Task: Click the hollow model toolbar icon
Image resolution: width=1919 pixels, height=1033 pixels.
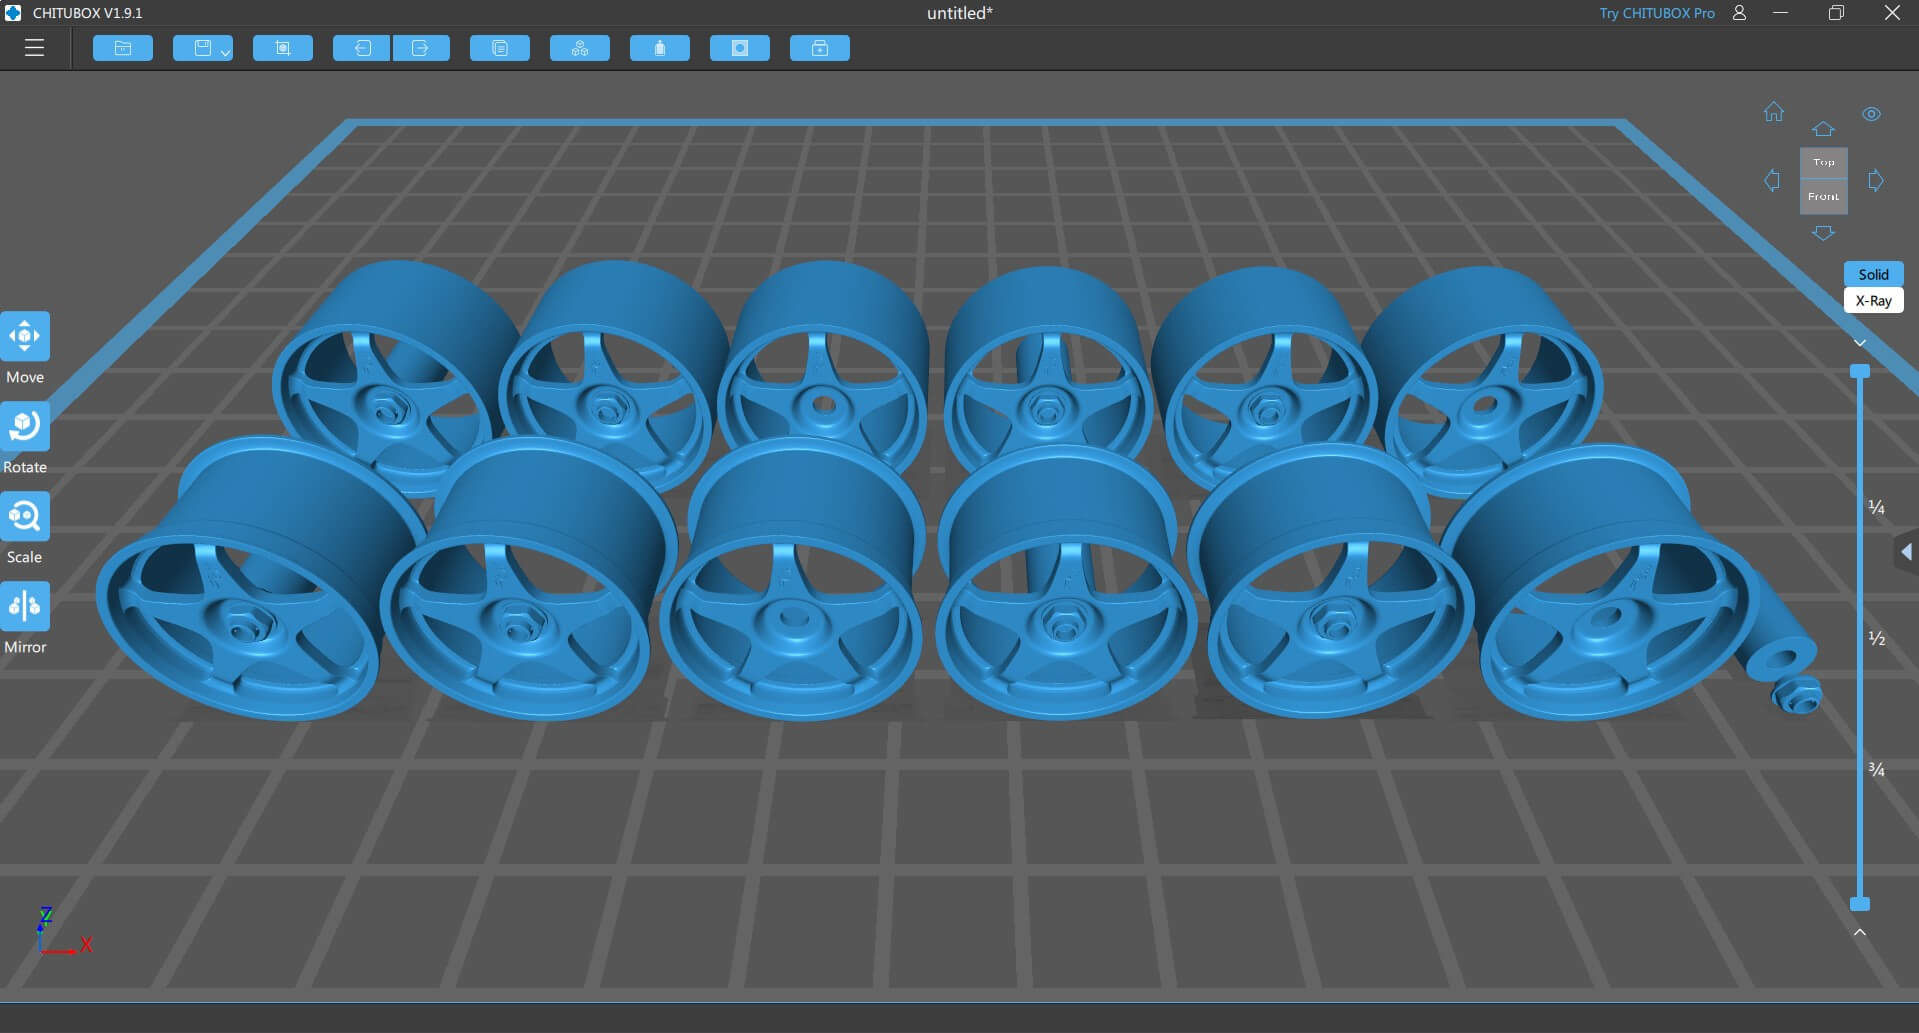Action: tap(740, 48)
